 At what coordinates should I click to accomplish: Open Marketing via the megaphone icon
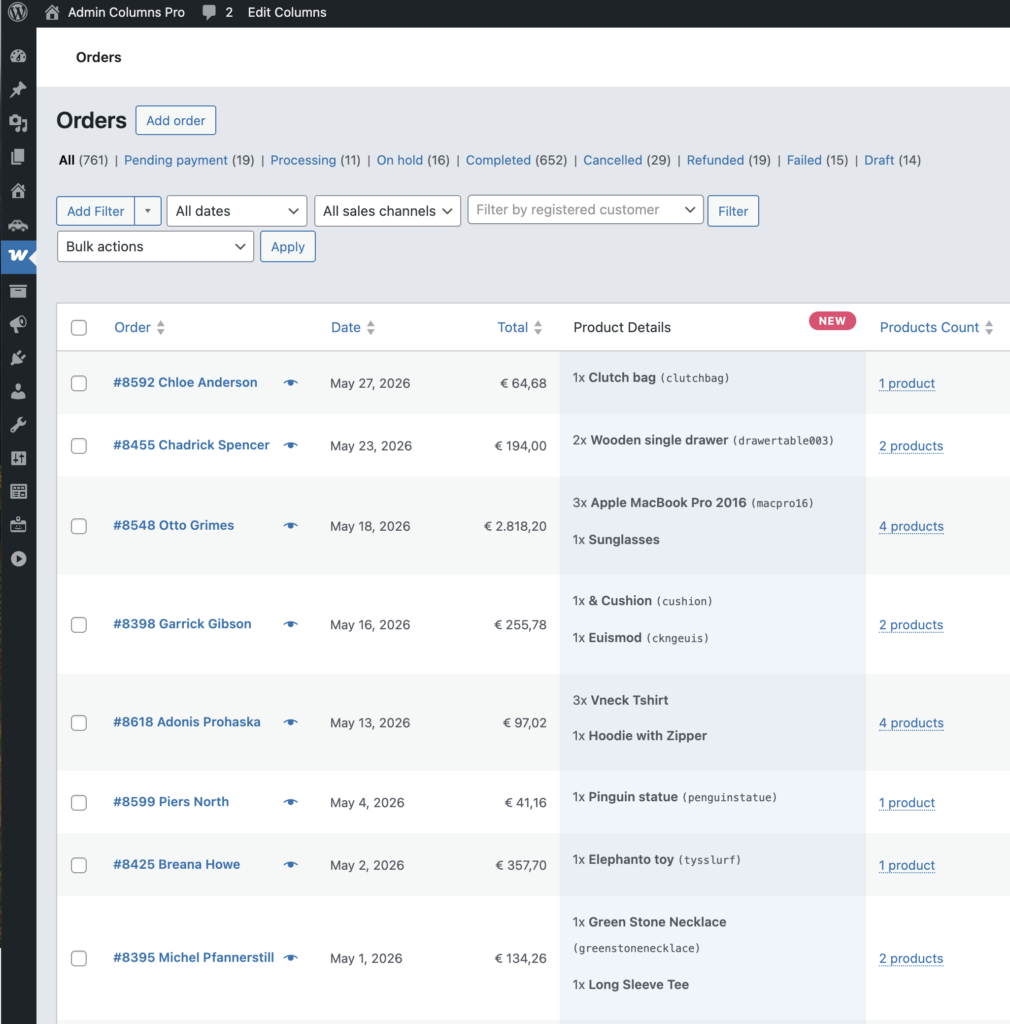18,324
